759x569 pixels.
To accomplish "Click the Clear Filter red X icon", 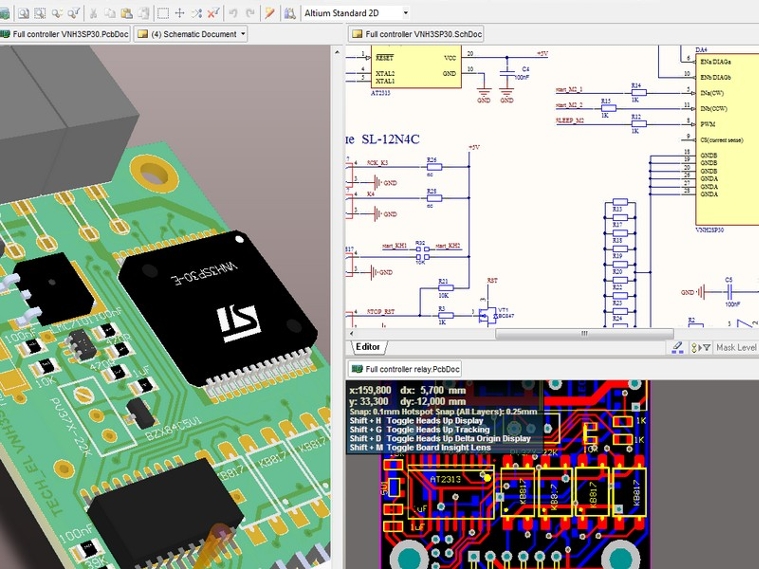I will coord(213,13).
